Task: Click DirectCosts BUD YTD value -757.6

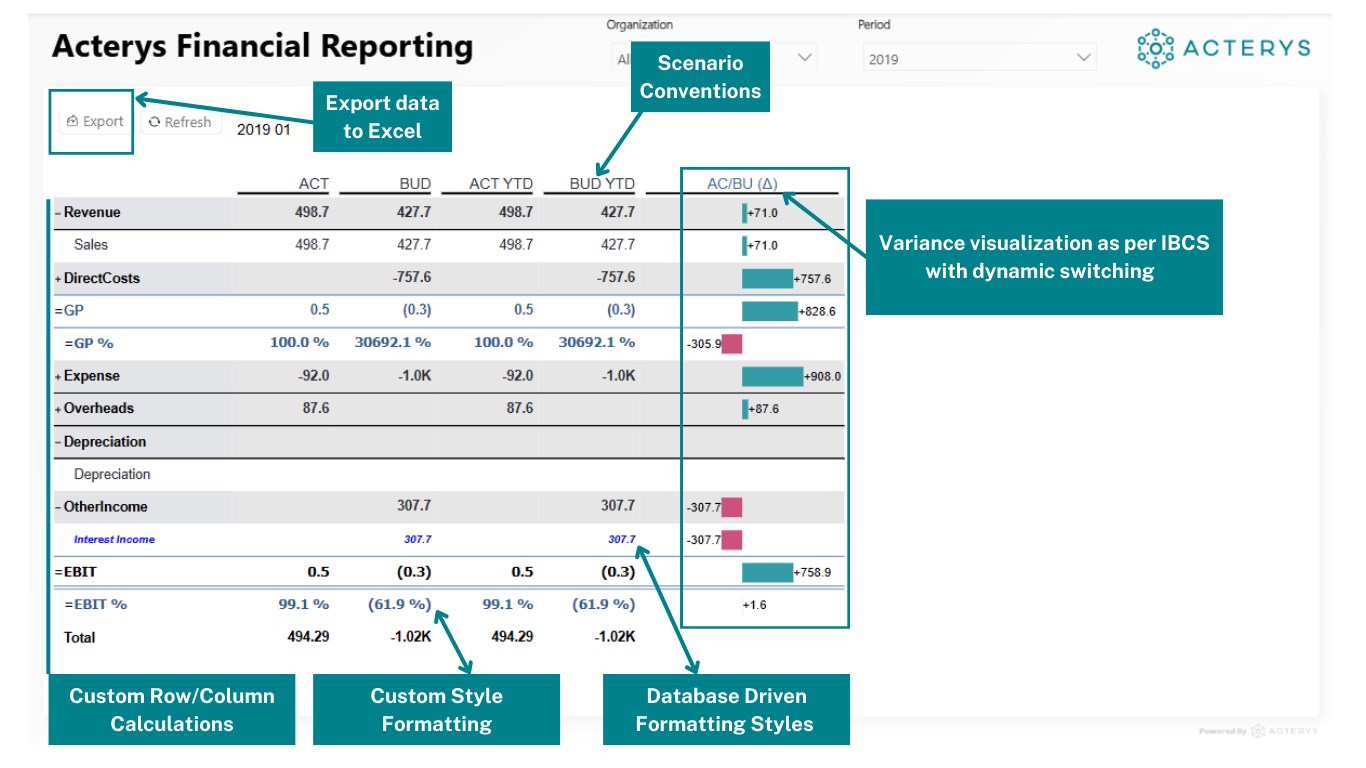Action: (614, 278)
